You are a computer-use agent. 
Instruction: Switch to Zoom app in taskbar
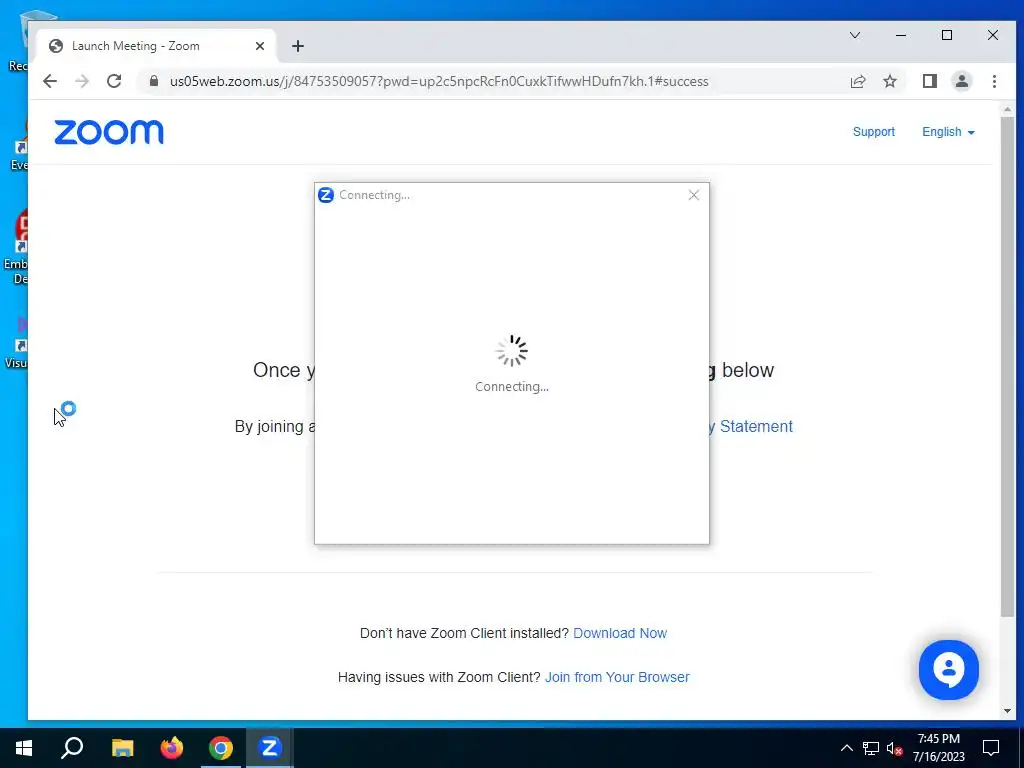coord(270,748)
